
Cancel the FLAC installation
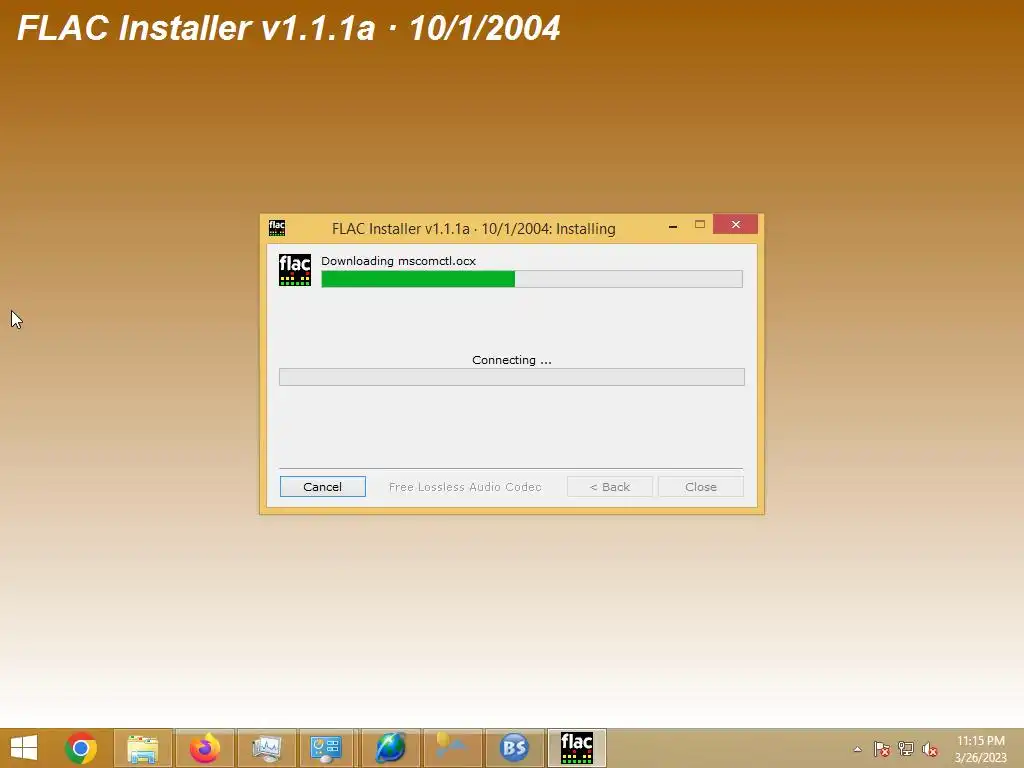click(323, 487)
